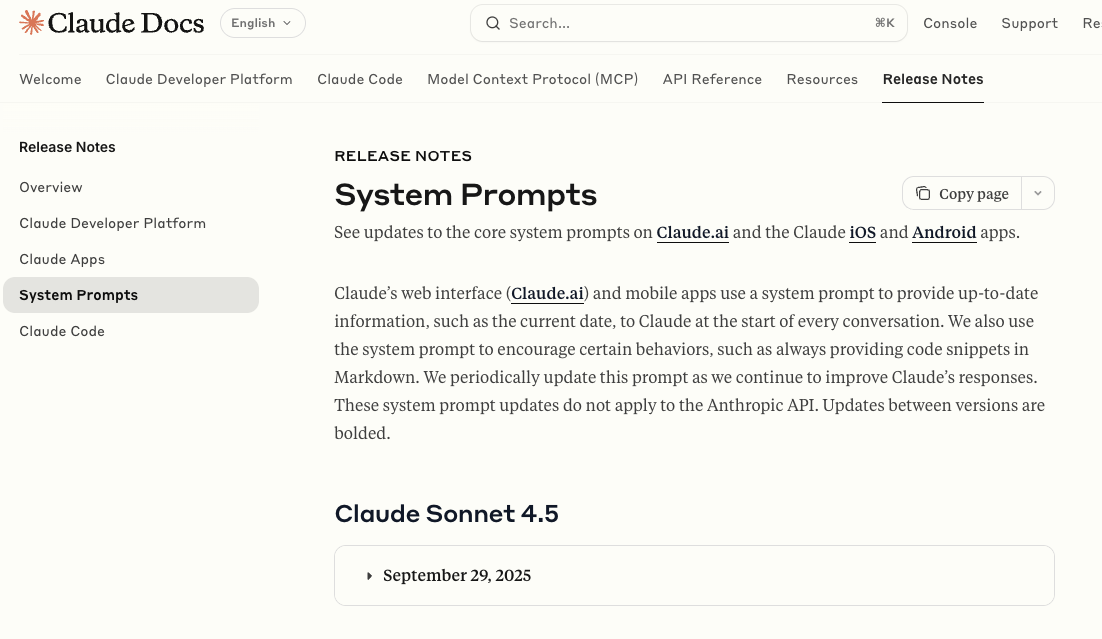Open the Console link
The image size is (1102, 639).
950,23
